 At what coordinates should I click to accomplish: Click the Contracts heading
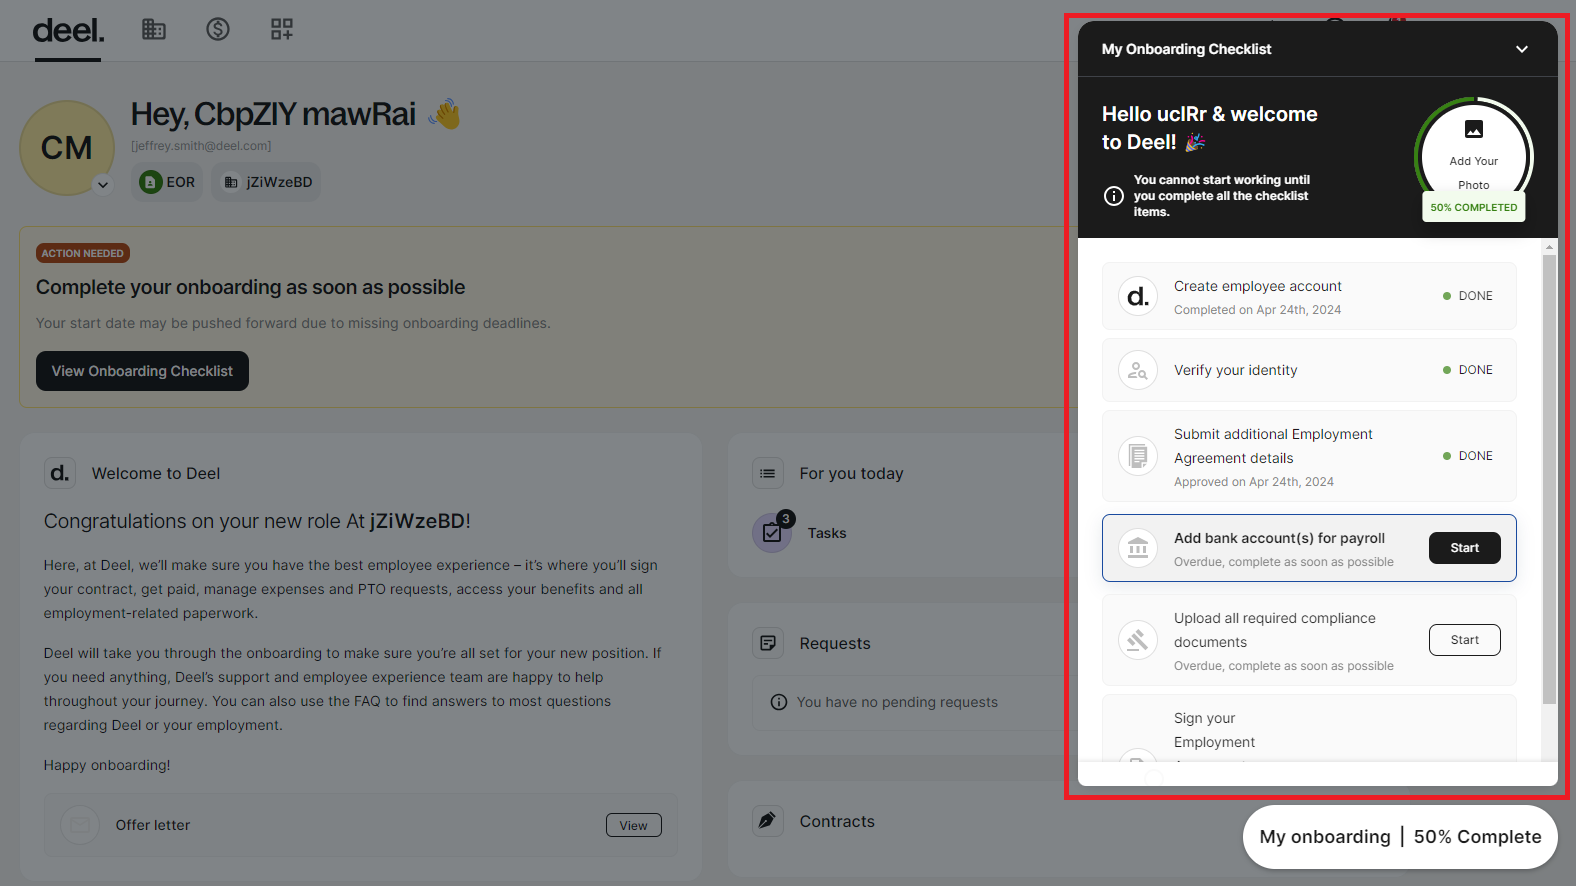pyautogui.click(x=837, y=821)
